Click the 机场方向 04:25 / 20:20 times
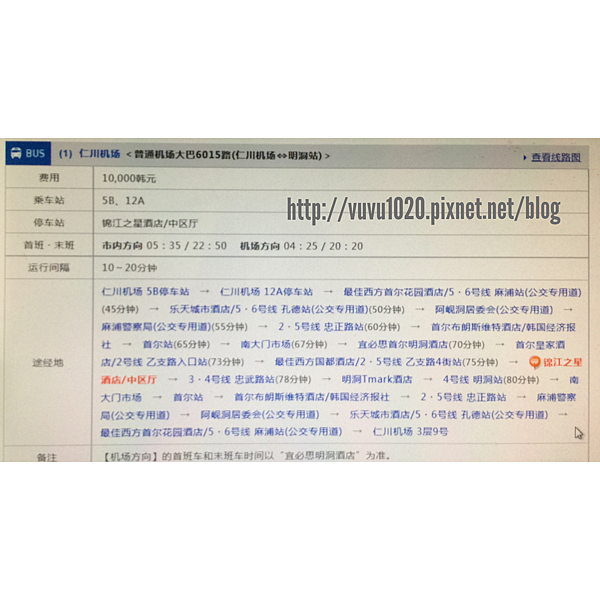 (x=302, y=246)
